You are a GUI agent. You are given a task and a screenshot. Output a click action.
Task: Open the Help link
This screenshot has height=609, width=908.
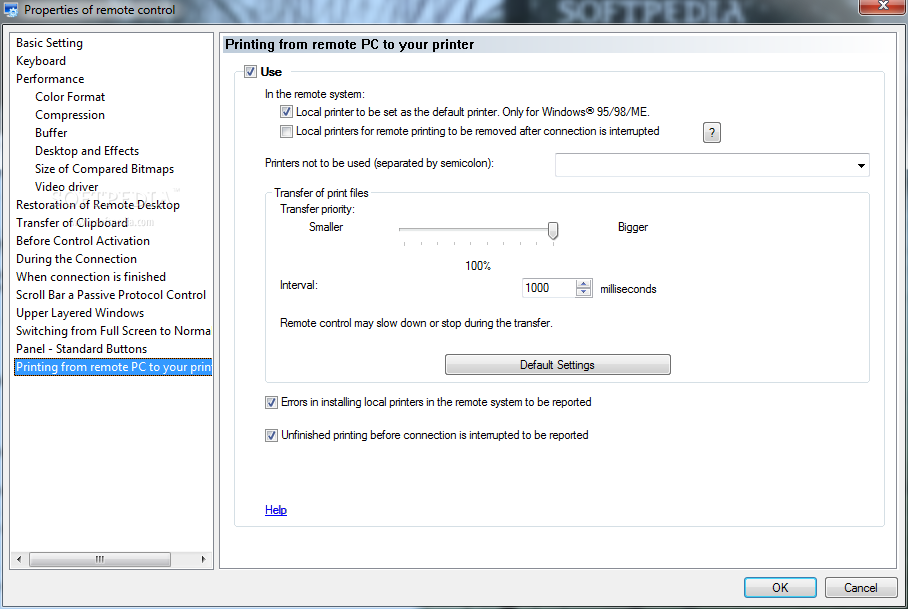[276, 510]
